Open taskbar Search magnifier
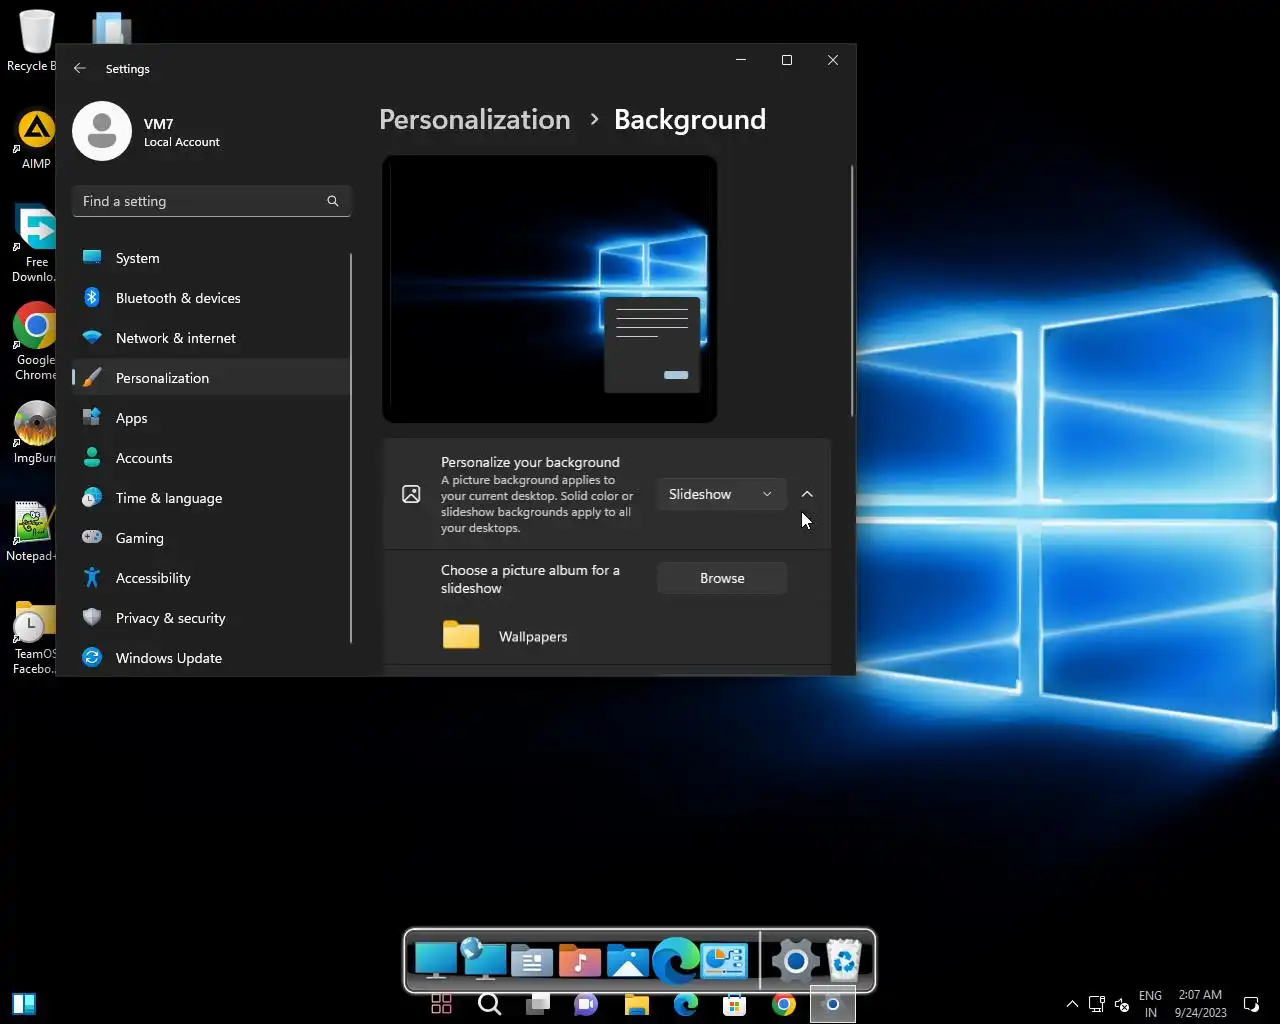 coord(489,1004)
